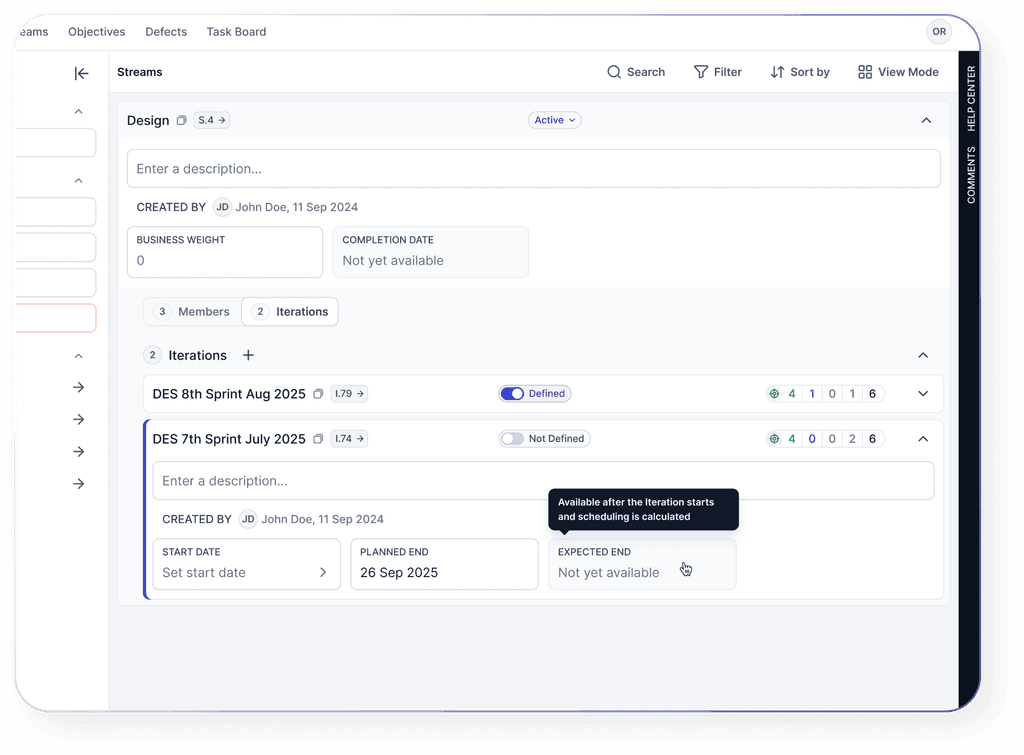This screenshot has height=755, width=1024.
Task: Open the Task Board menu item
Action: tap(236, 32)
